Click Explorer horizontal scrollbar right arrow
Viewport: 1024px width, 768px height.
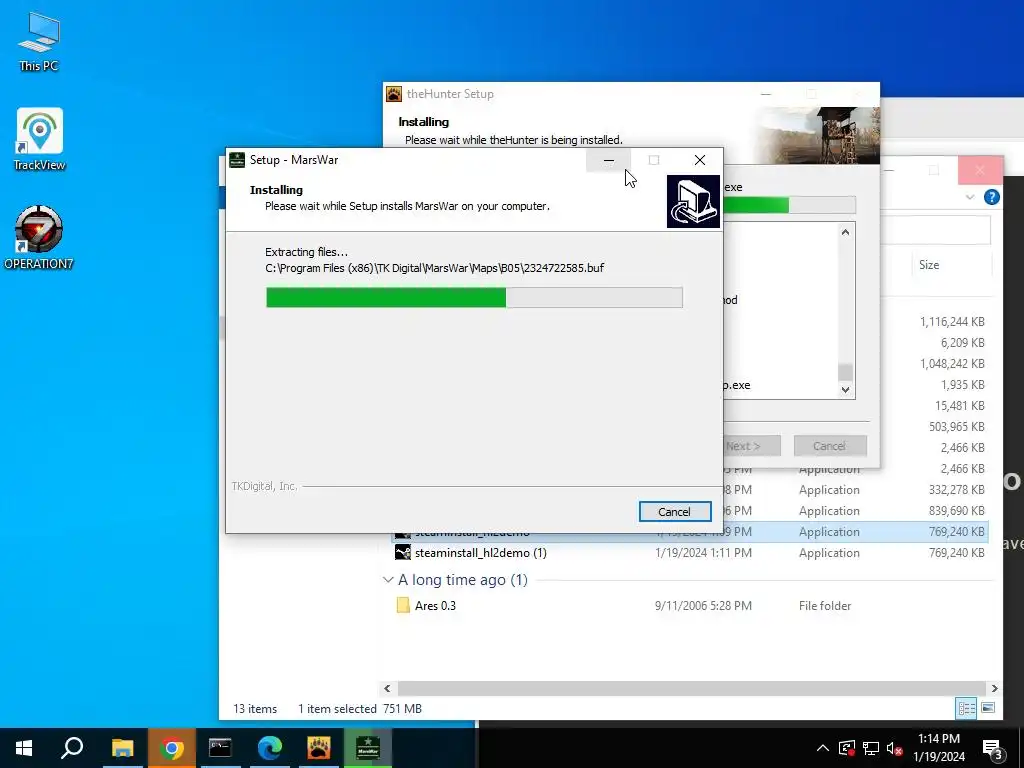pyautogui.click(x=994, y=688)
